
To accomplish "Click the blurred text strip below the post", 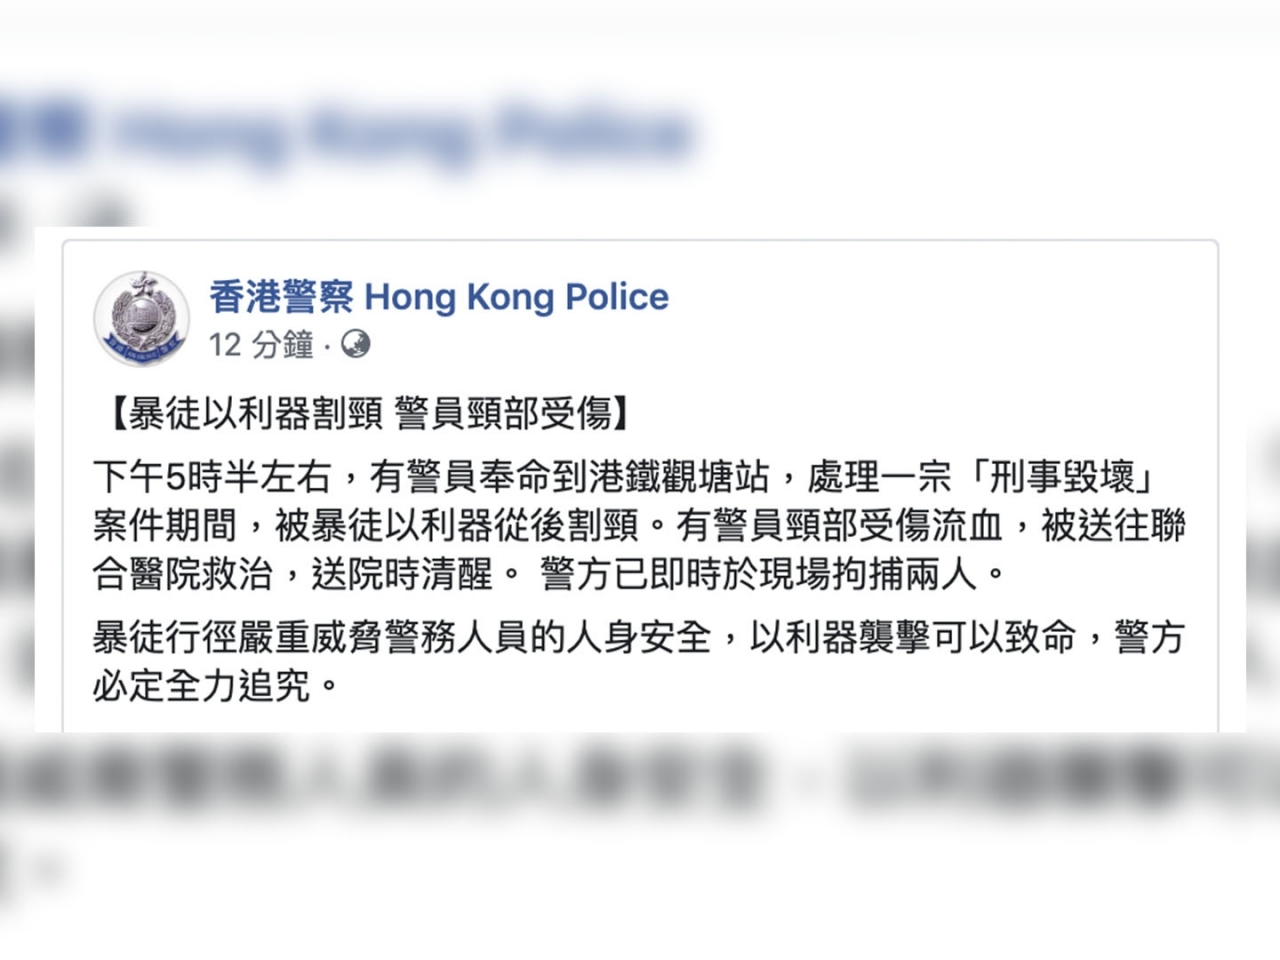I will [640, 775].
